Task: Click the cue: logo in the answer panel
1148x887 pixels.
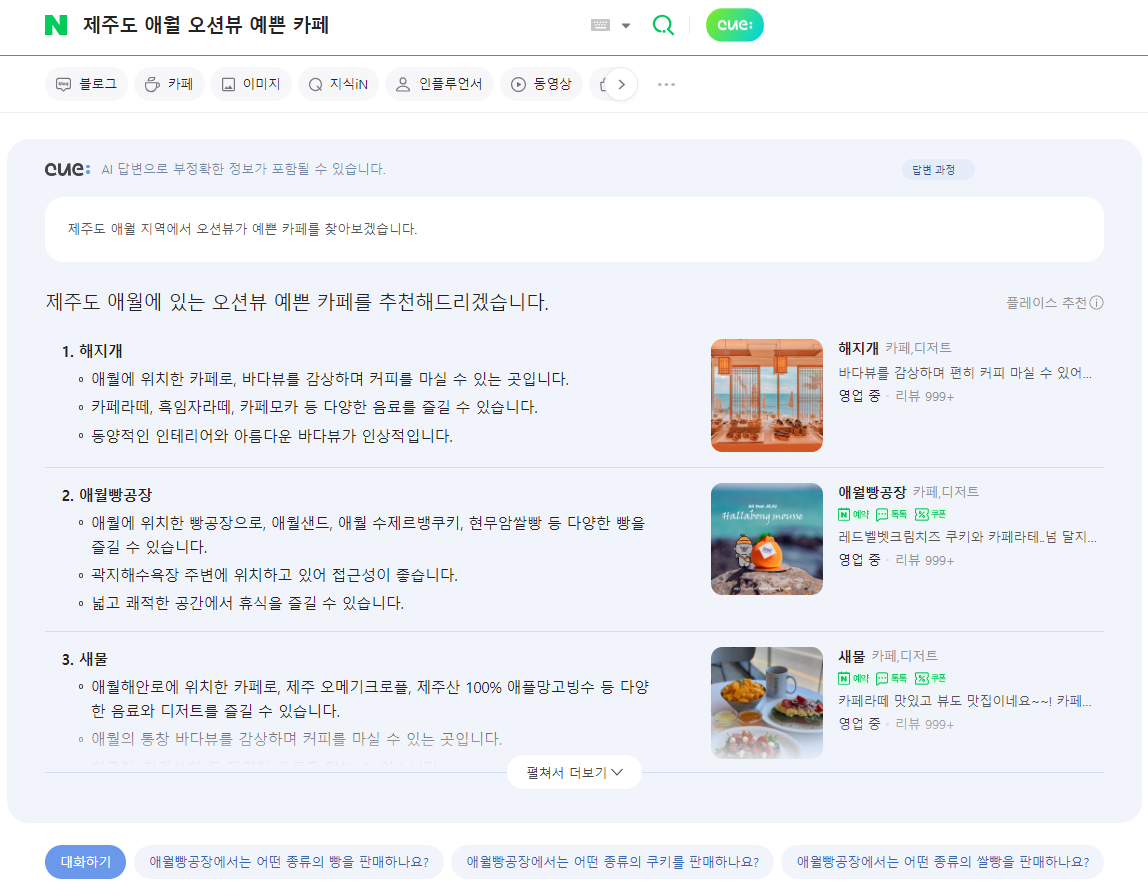Action: pyautogui.click(x=67, y=169)
